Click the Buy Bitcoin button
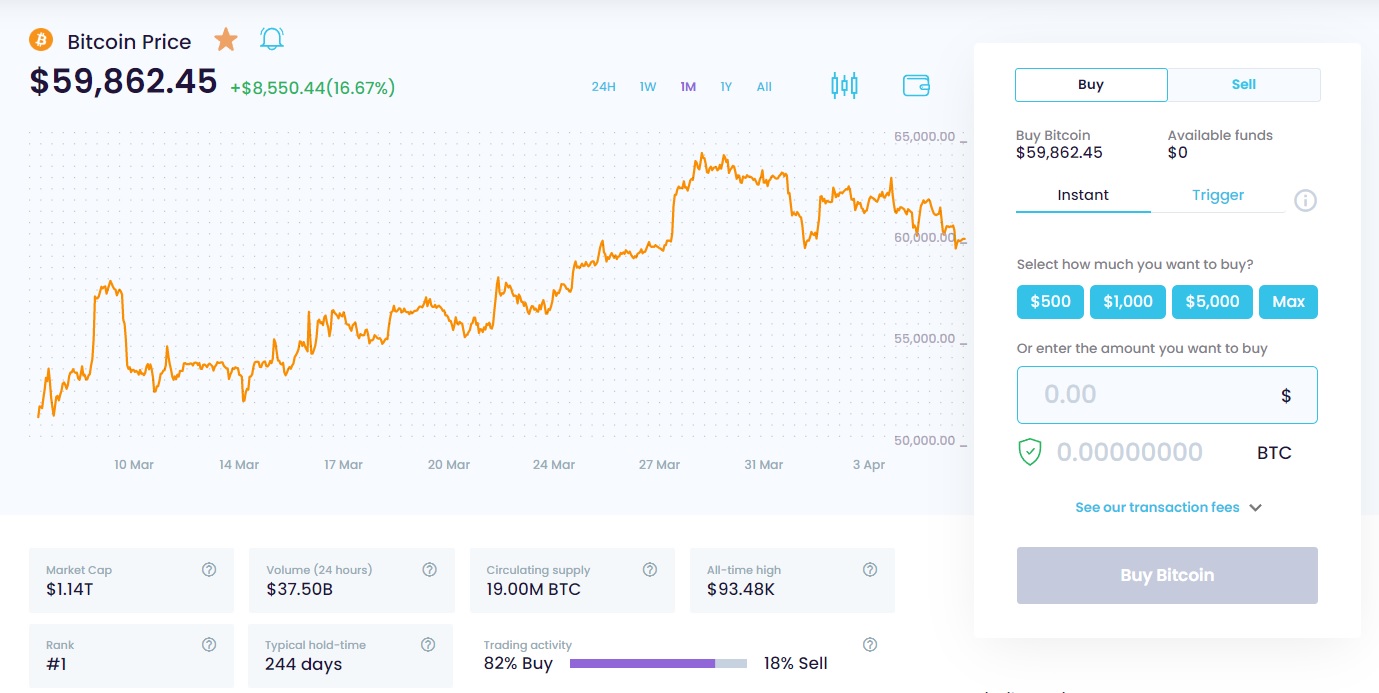The height and width of the screenshot is (693, 1379). [x=1167, y=575]
